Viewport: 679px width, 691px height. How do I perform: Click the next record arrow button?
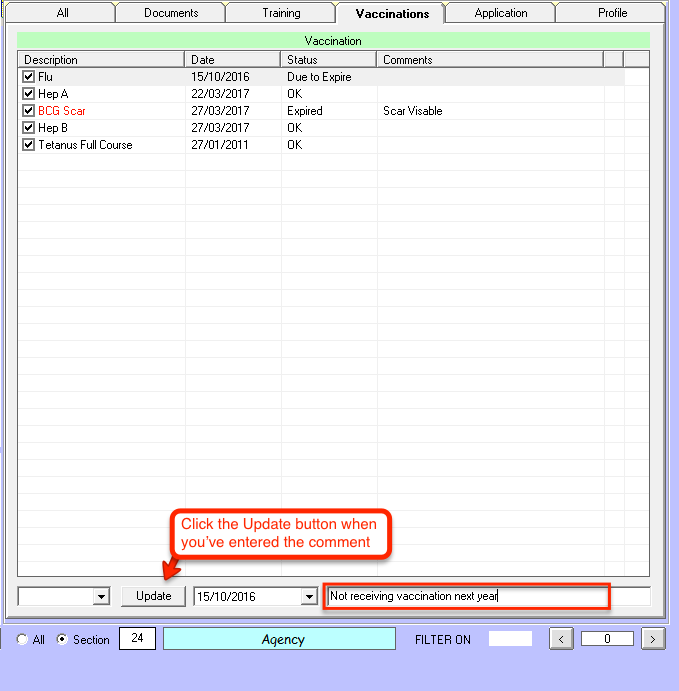[653, 639]
